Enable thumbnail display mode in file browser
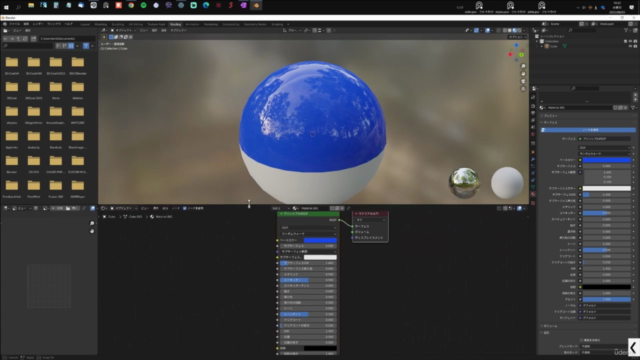 pyautogui.click(x=71, y=46)
